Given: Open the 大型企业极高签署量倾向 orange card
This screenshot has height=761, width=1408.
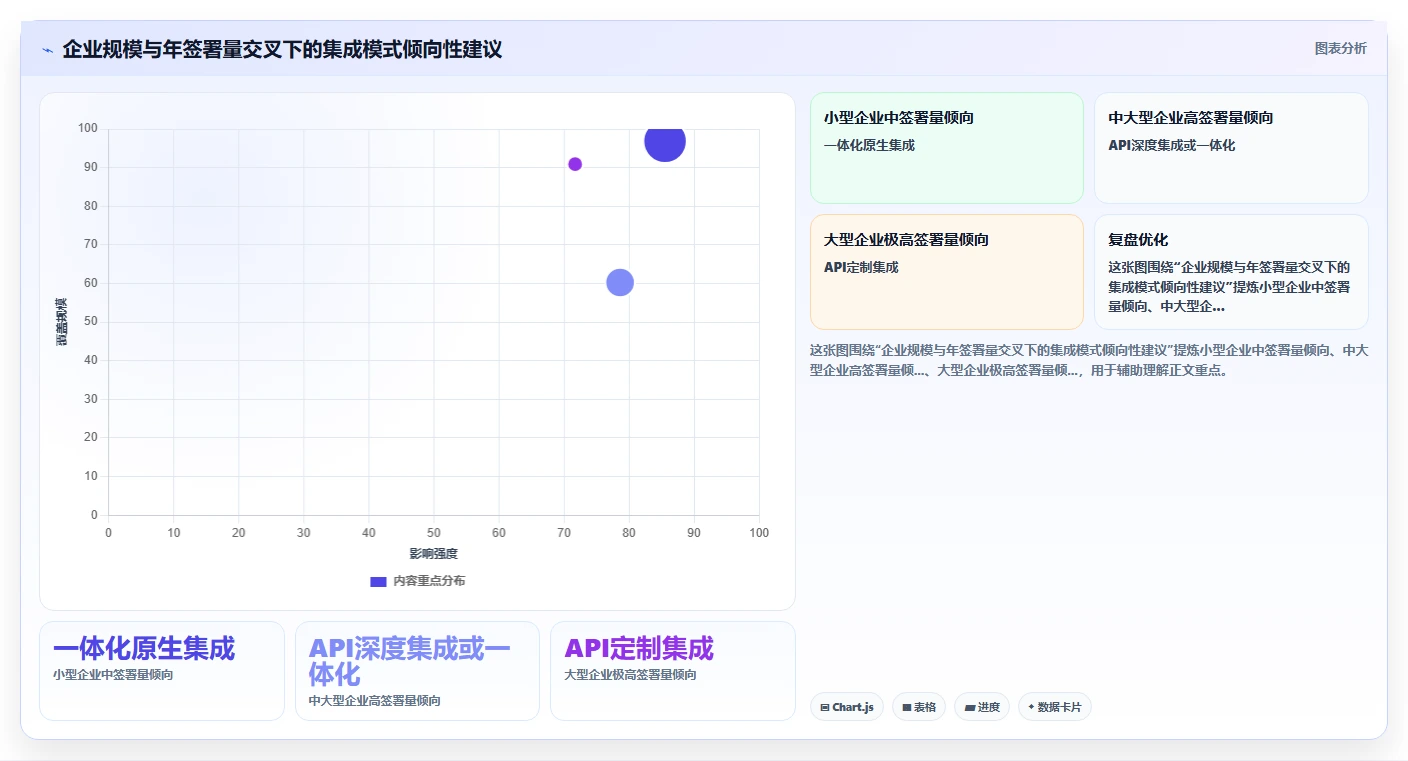Looking at the screenshot, I should [947, 272].
